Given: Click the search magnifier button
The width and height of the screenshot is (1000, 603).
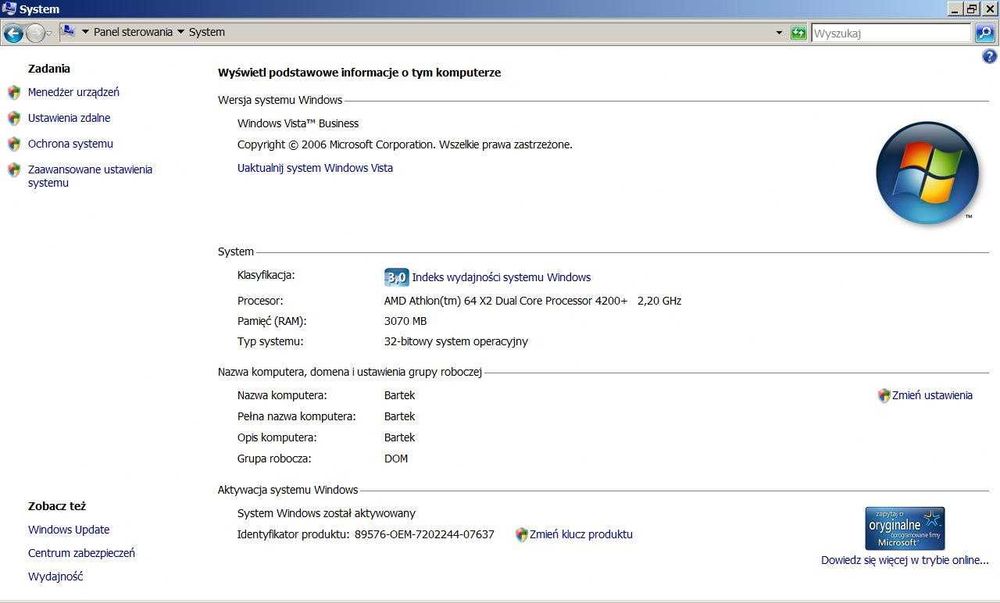Looking at the screenshot, I should (985, 33).
